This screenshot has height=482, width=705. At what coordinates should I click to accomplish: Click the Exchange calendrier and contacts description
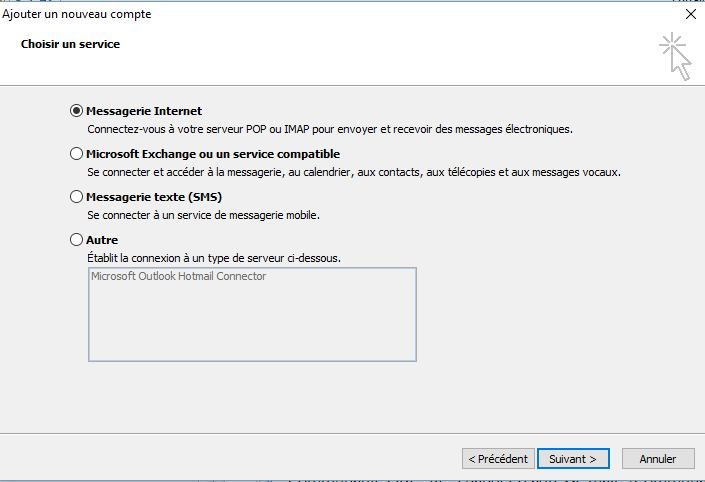click(x=354, y=172)
